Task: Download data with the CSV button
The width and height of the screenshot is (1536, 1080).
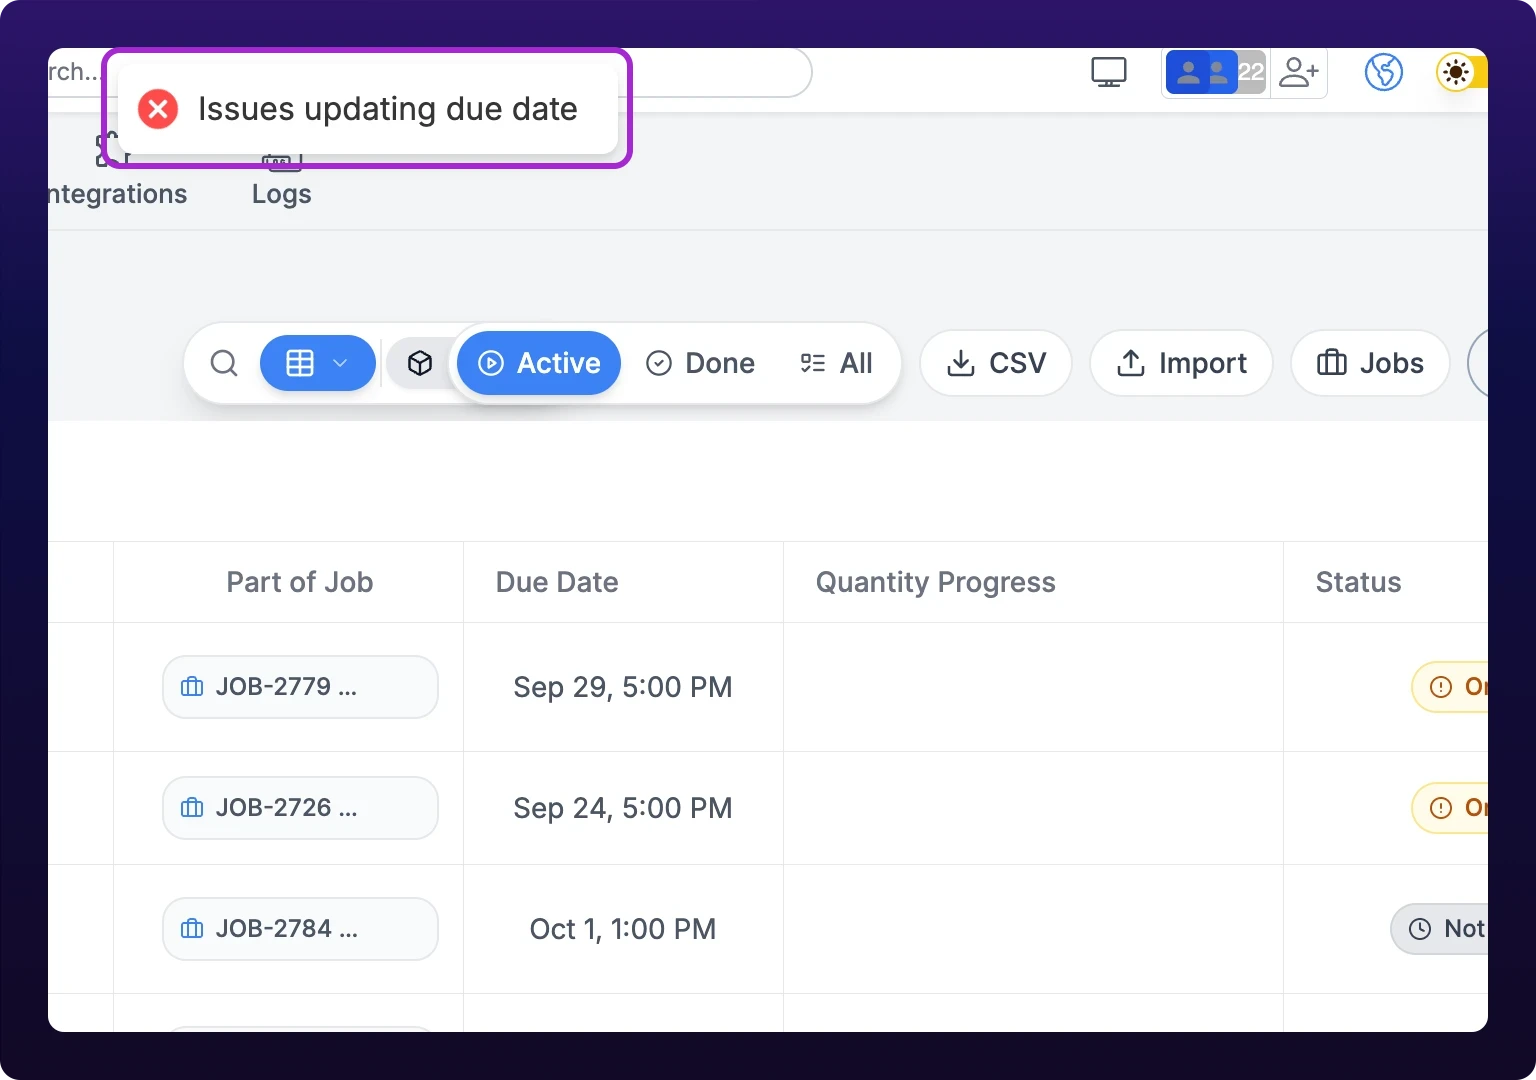Action: point(996,363)
